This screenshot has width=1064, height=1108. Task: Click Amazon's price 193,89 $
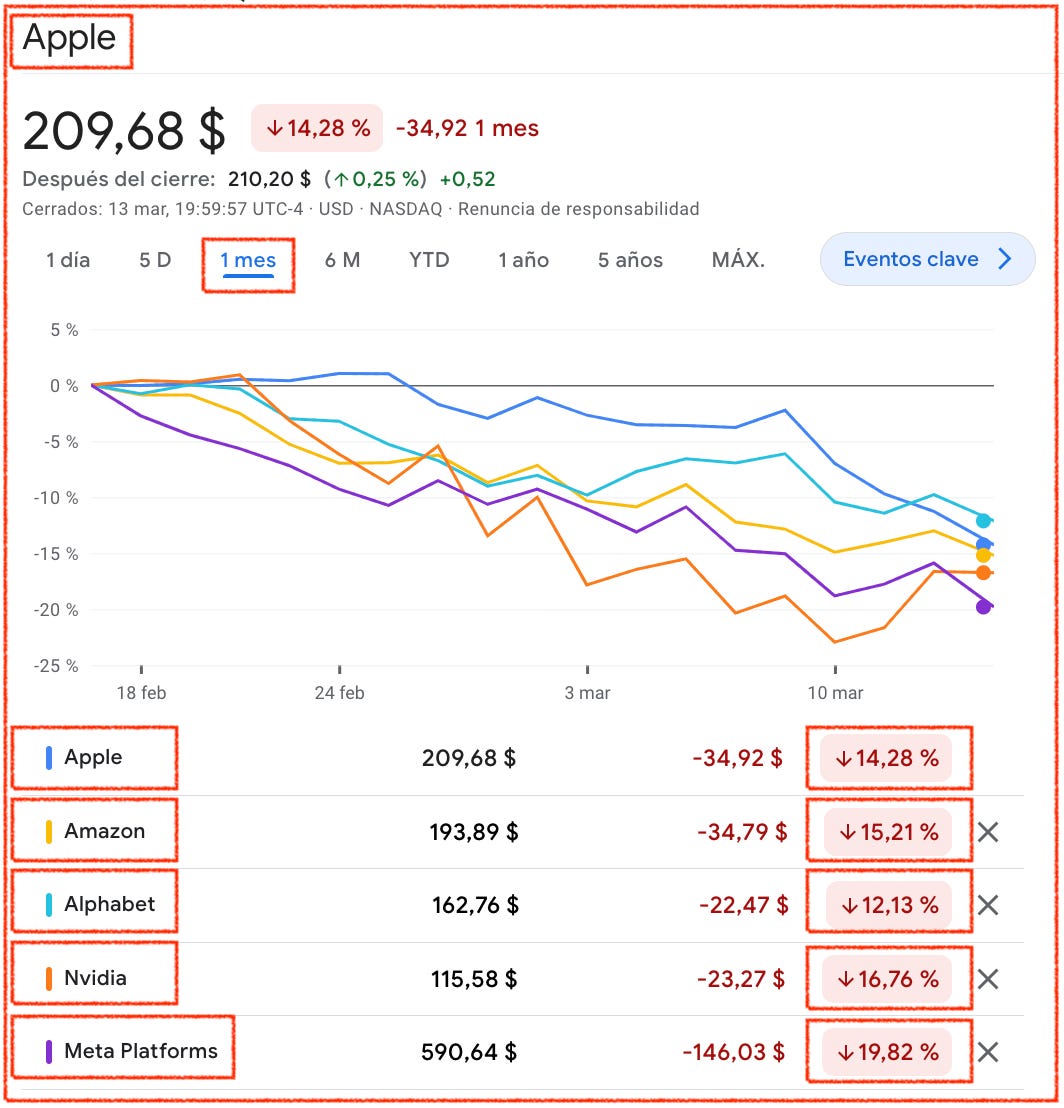click(x=474, y=832)
